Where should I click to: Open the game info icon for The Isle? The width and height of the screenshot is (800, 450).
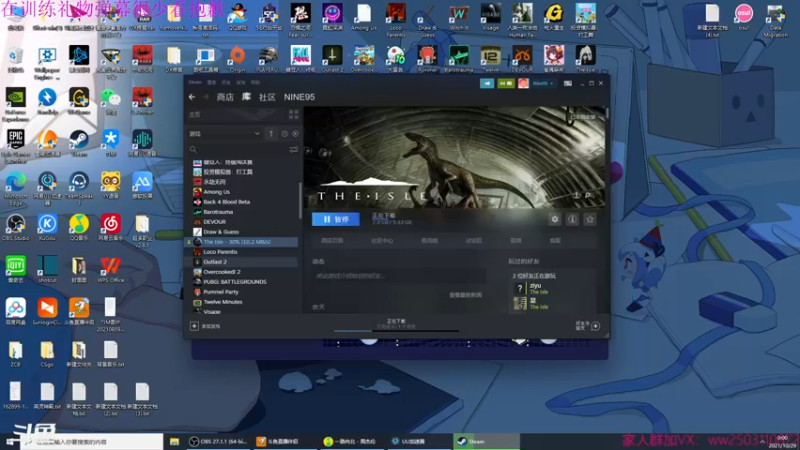point(572,219)
